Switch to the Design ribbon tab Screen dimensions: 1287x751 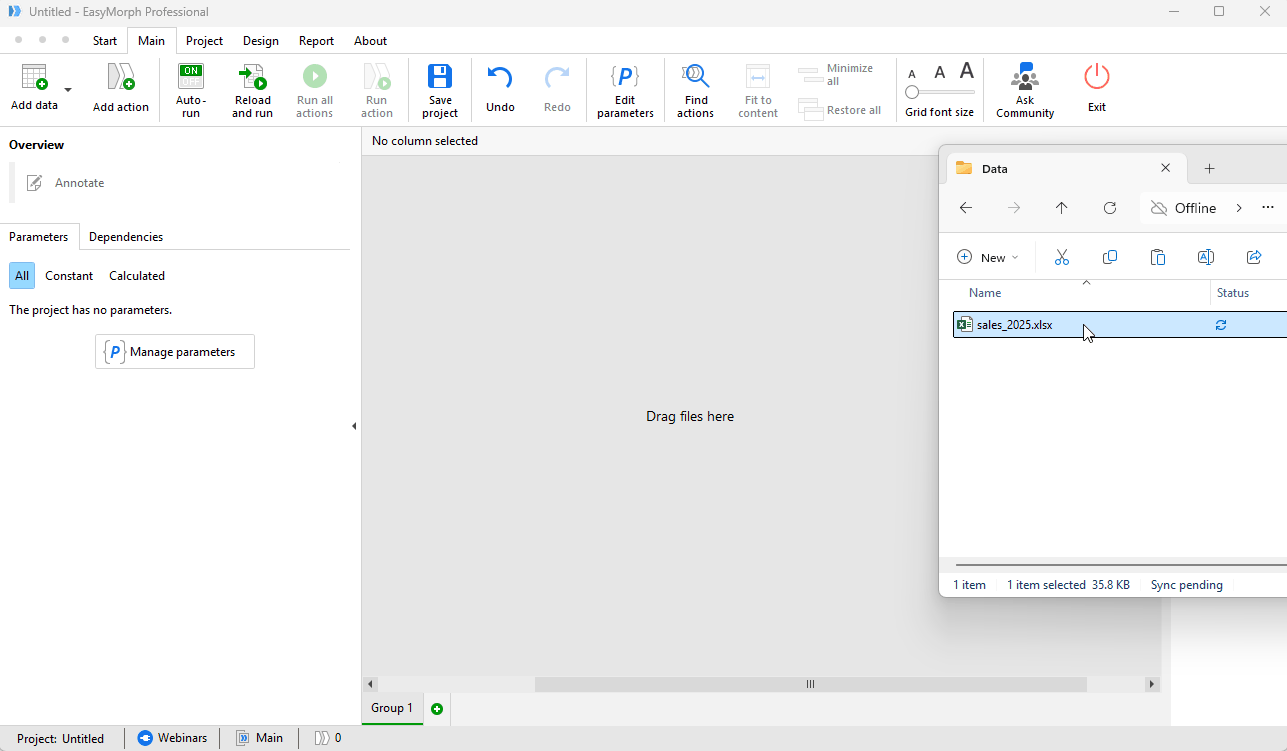(260, 41)
